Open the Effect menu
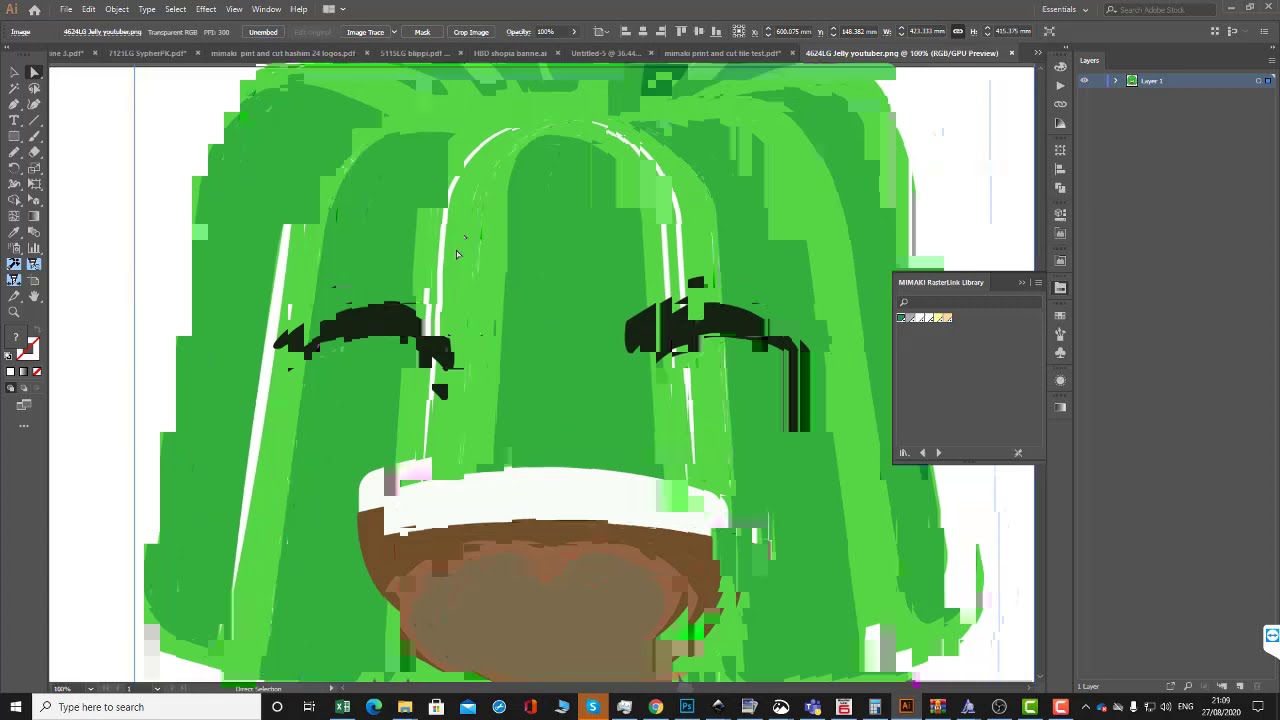Viewport: 1280px width, 720px height. coord(206,9)
